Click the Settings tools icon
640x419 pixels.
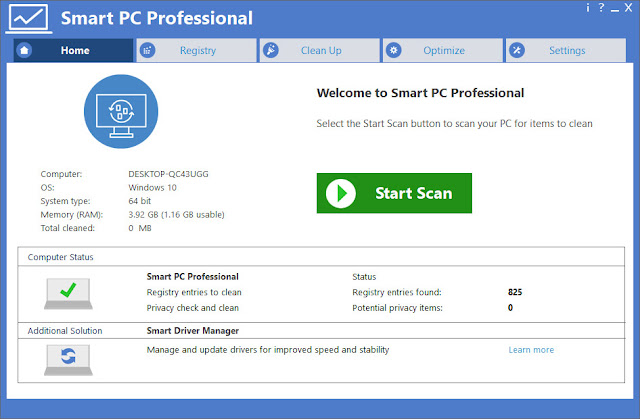pyautogui.click(x=517, y=50)
